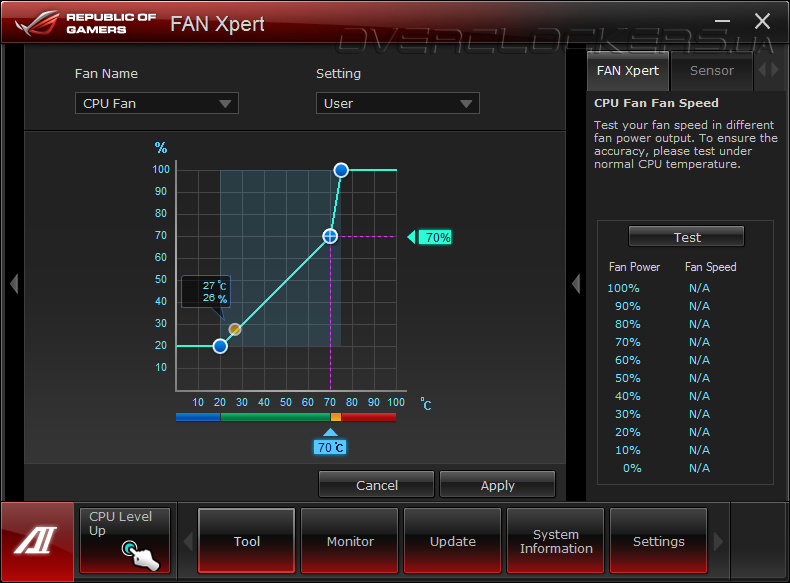Click the Test button
The image size is (790, 583).
(686, 237)
